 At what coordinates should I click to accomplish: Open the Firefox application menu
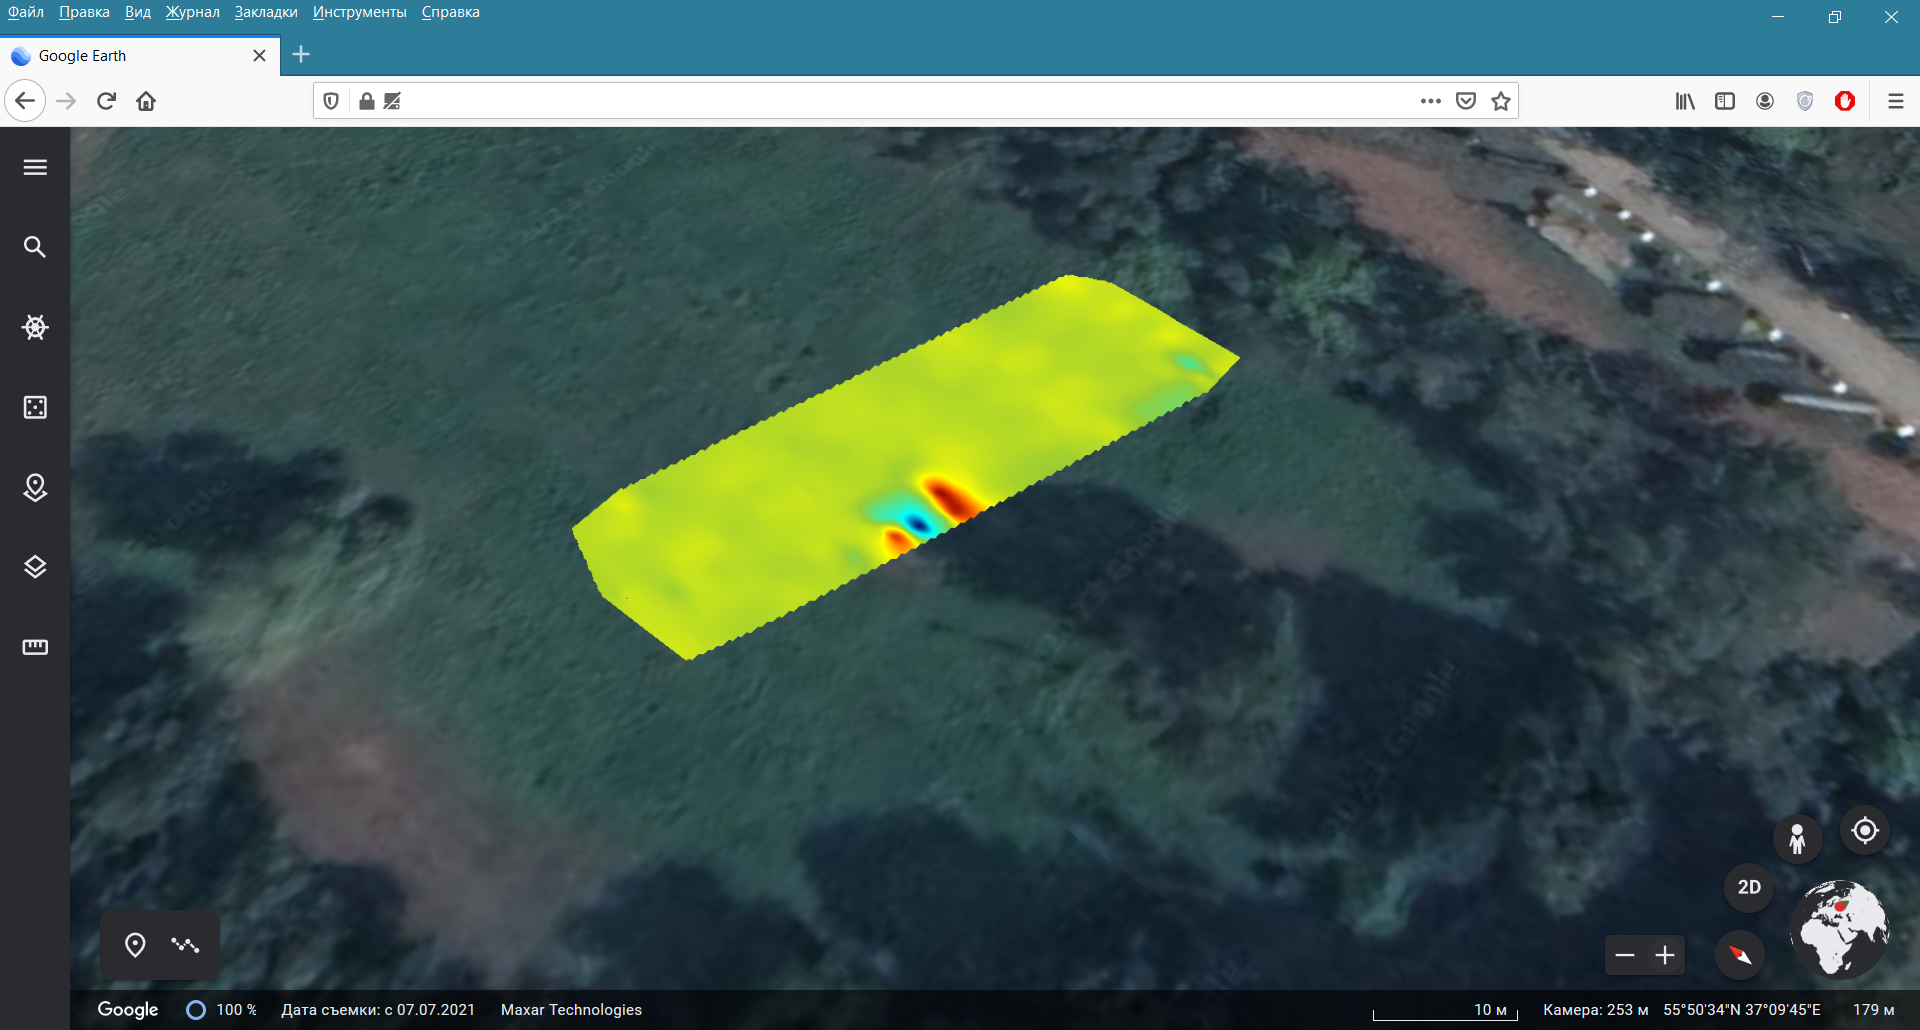point(1895,101)
